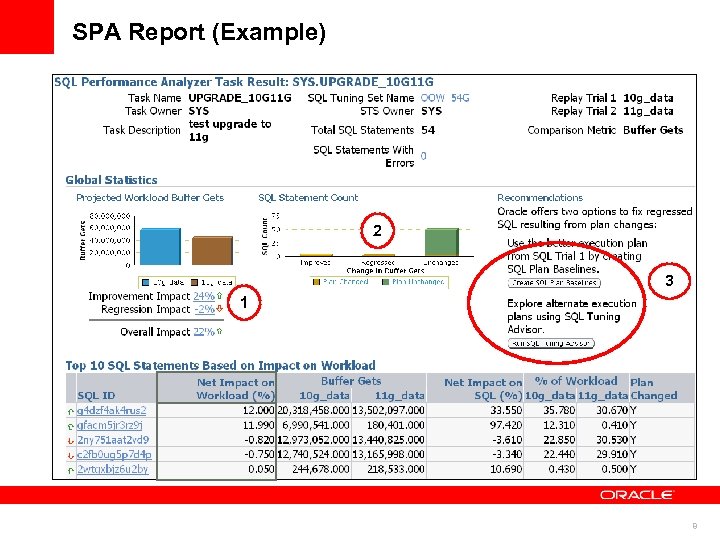Click the brown bar in Projected Workload Buffer Gets chart
Image resolution: width=720 pixels, height=540 pixels.
pos(212,251)
